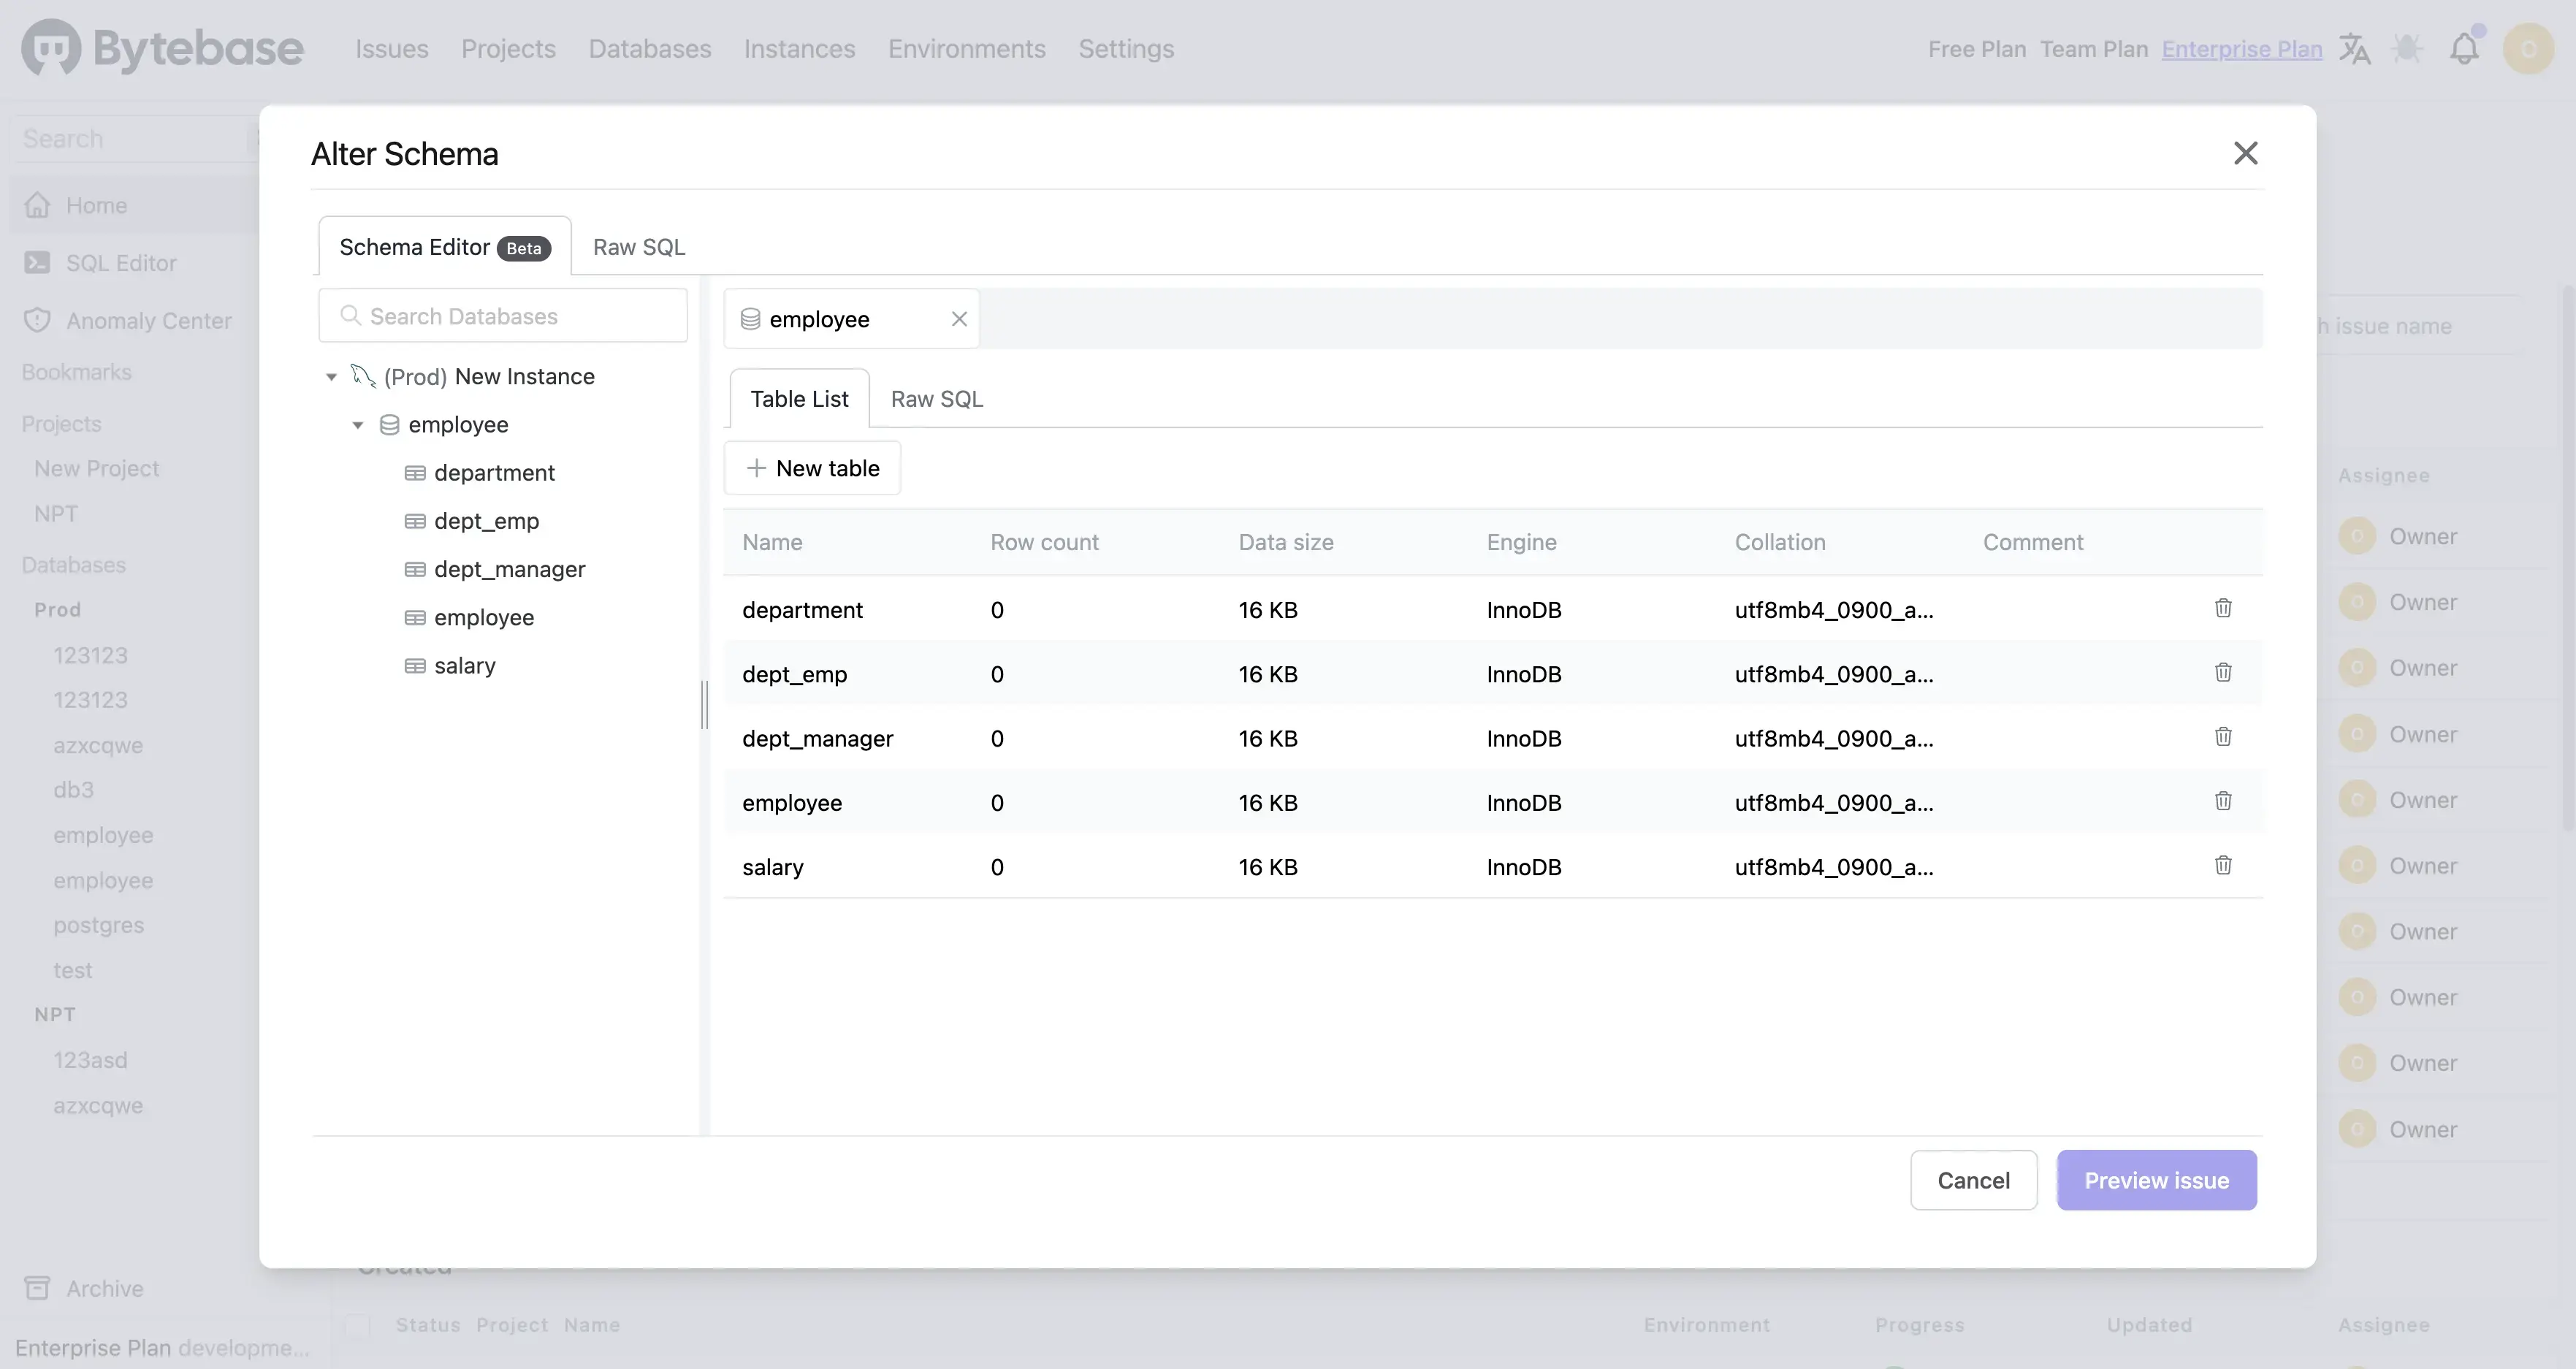2576x1369 pixels.
Task: Cancel the Alter Schema dialog
Action: click(1972, 1180)
